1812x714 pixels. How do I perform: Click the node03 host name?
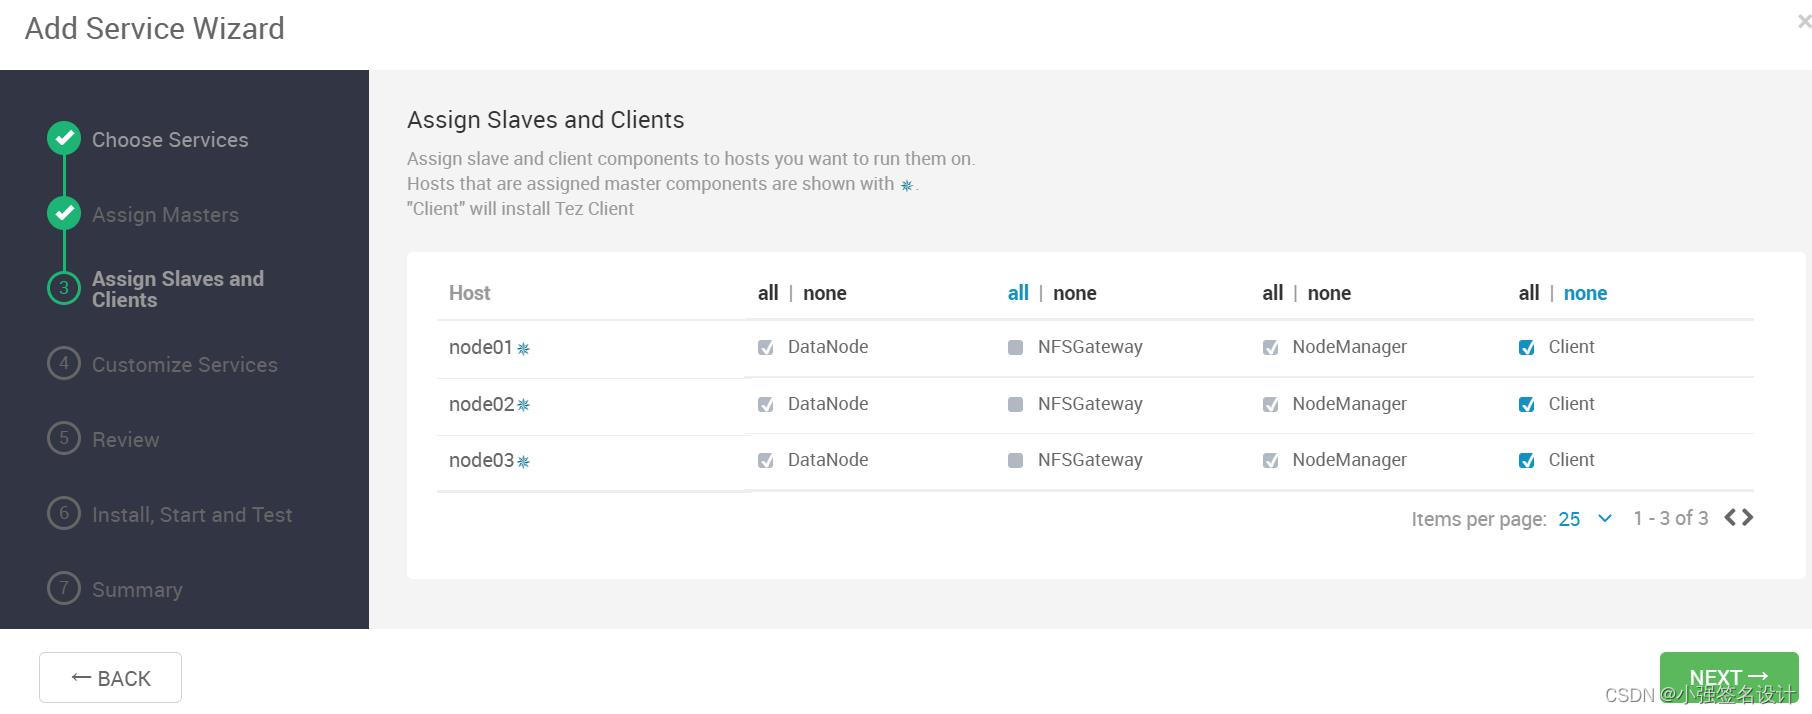pos(481,460)
